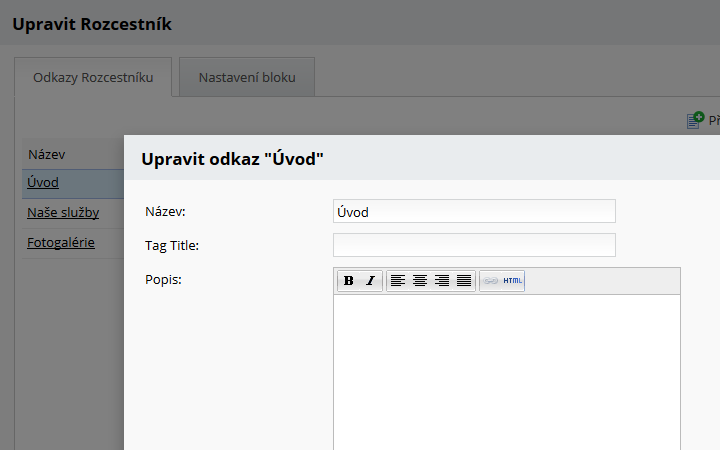Open the Fotogalerie link
Image resolution: width=720 pixels, height=450 pixels.
tap(61, 242)
